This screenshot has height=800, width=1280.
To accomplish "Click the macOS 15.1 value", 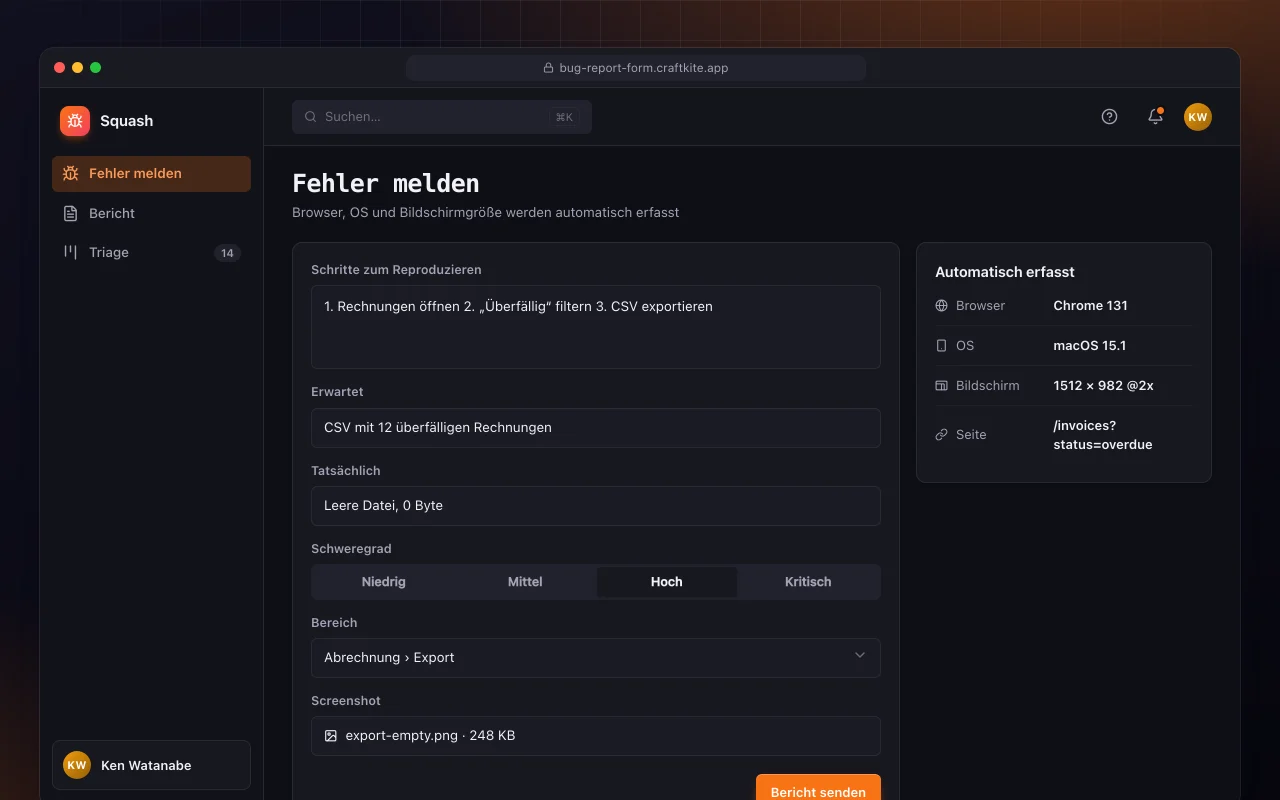I will click(1090, 346).
